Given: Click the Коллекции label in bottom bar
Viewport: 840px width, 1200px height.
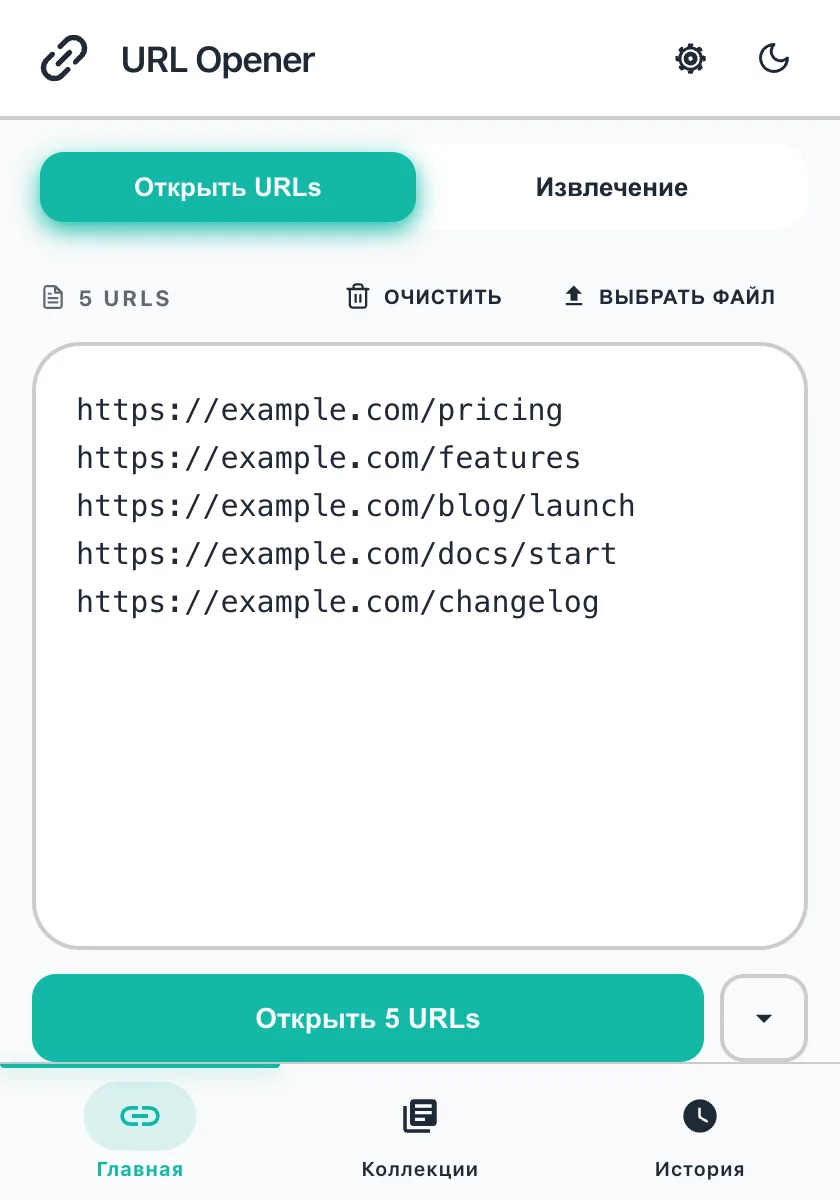Looking at the screenshot, I should point(420,1169).
